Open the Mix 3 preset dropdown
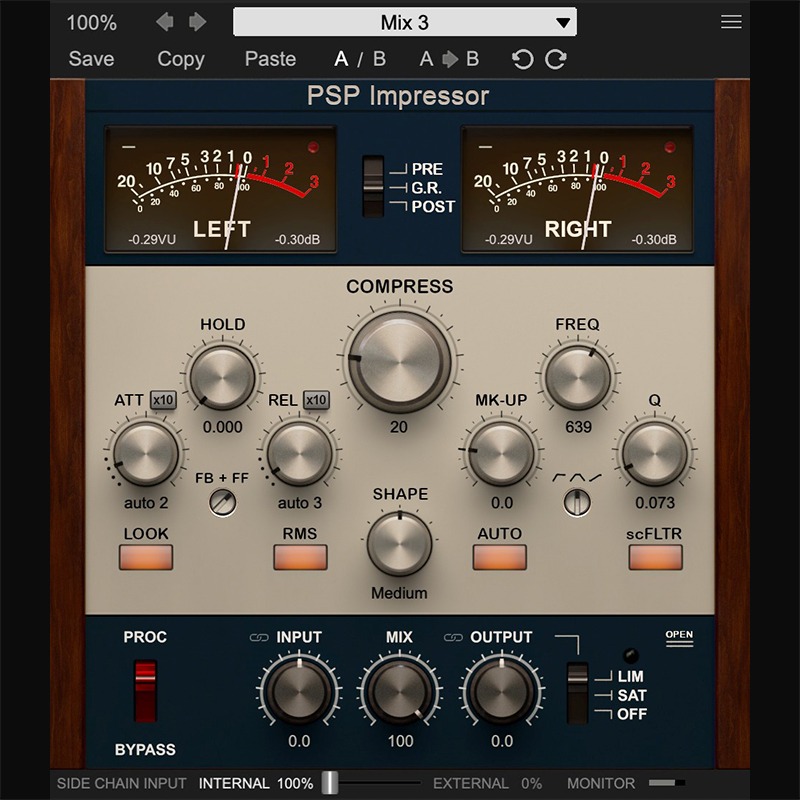Viewport: 800px width, 800px height. (x=405, y=22)
